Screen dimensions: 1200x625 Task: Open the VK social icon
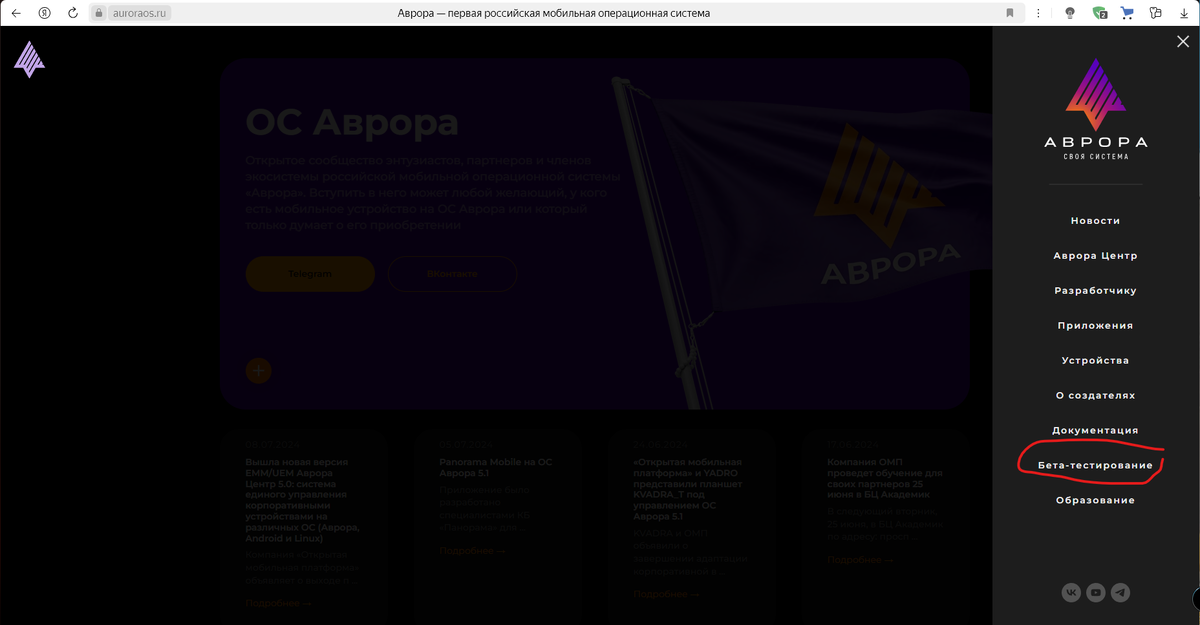click(x=1072, y=593)
